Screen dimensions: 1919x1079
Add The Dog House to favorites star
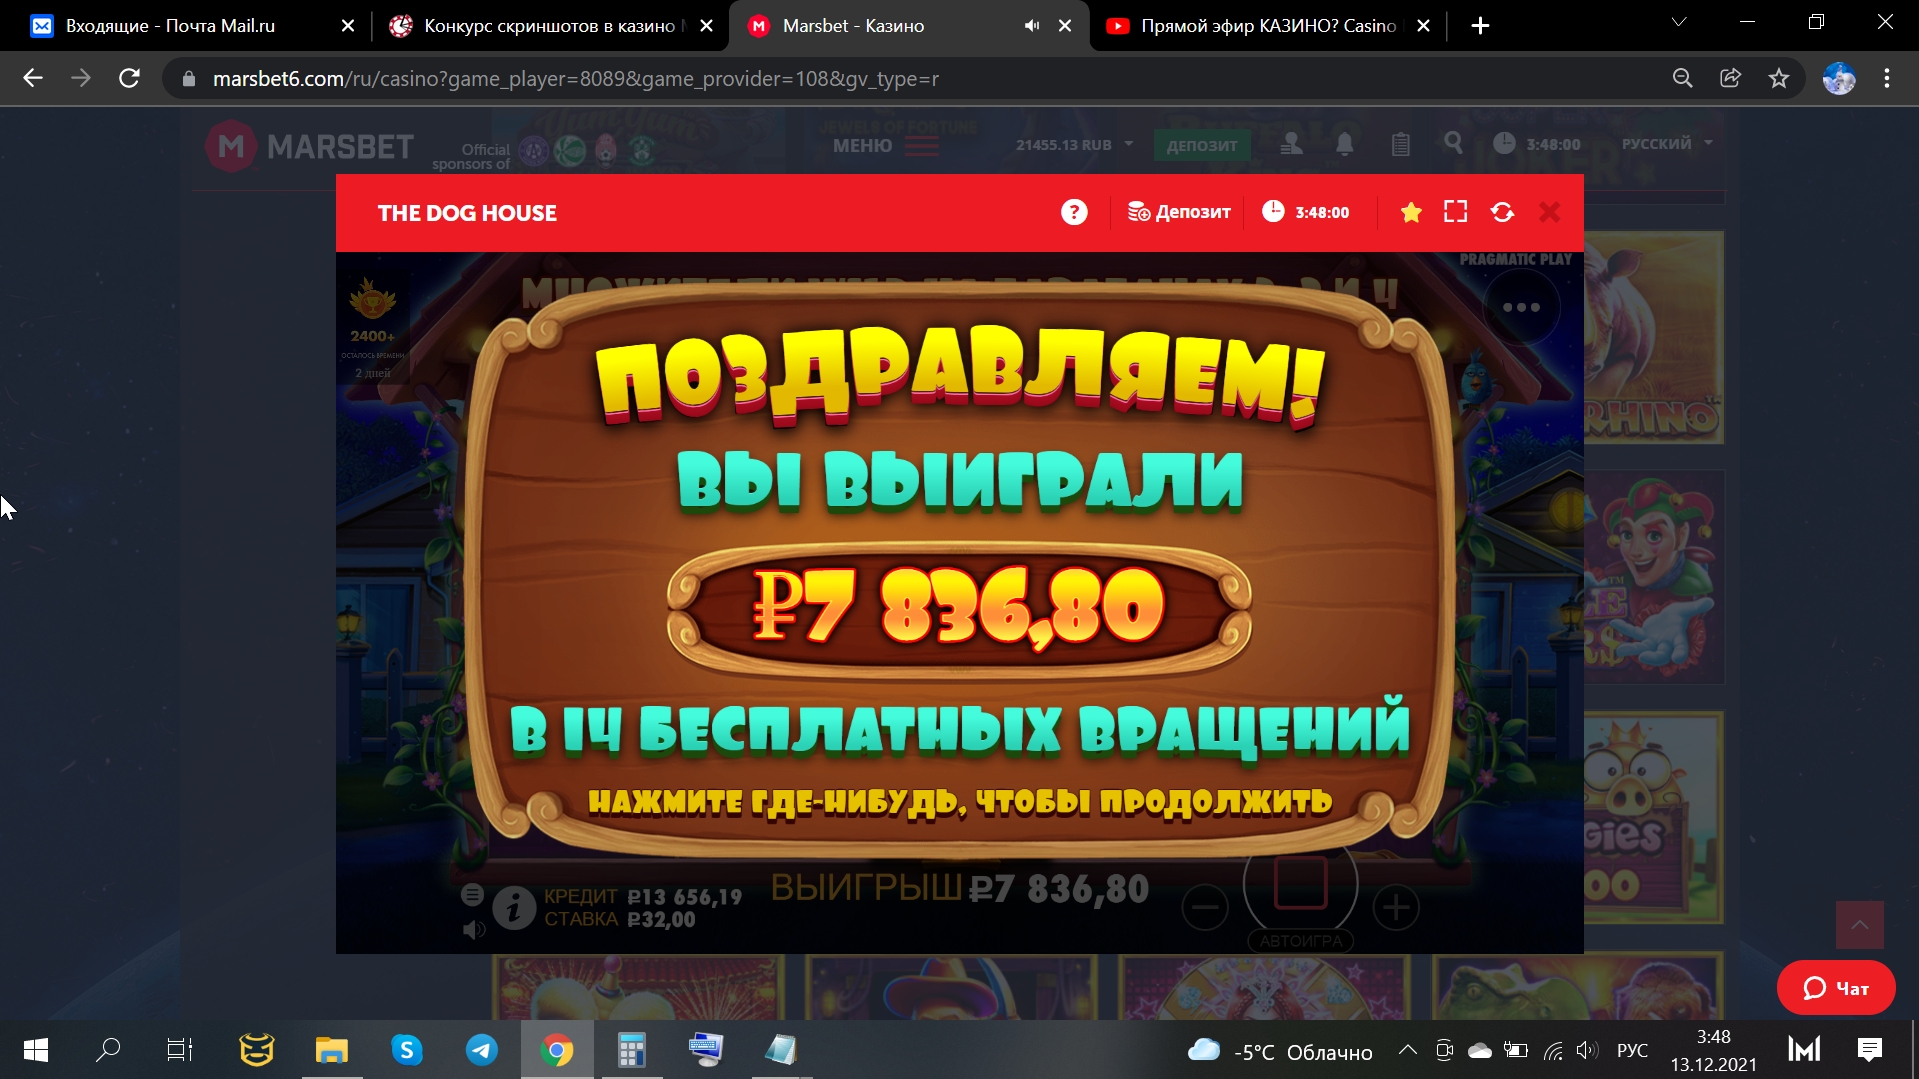pos(1411,212)
